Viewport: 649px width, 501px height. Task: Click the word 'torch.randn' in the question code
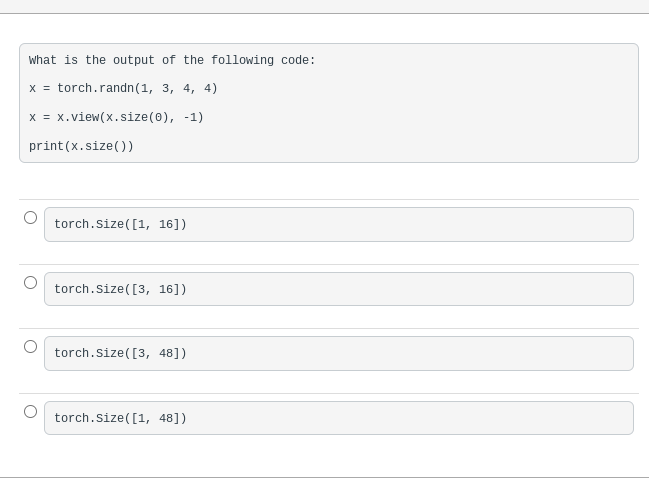(96, 89)
